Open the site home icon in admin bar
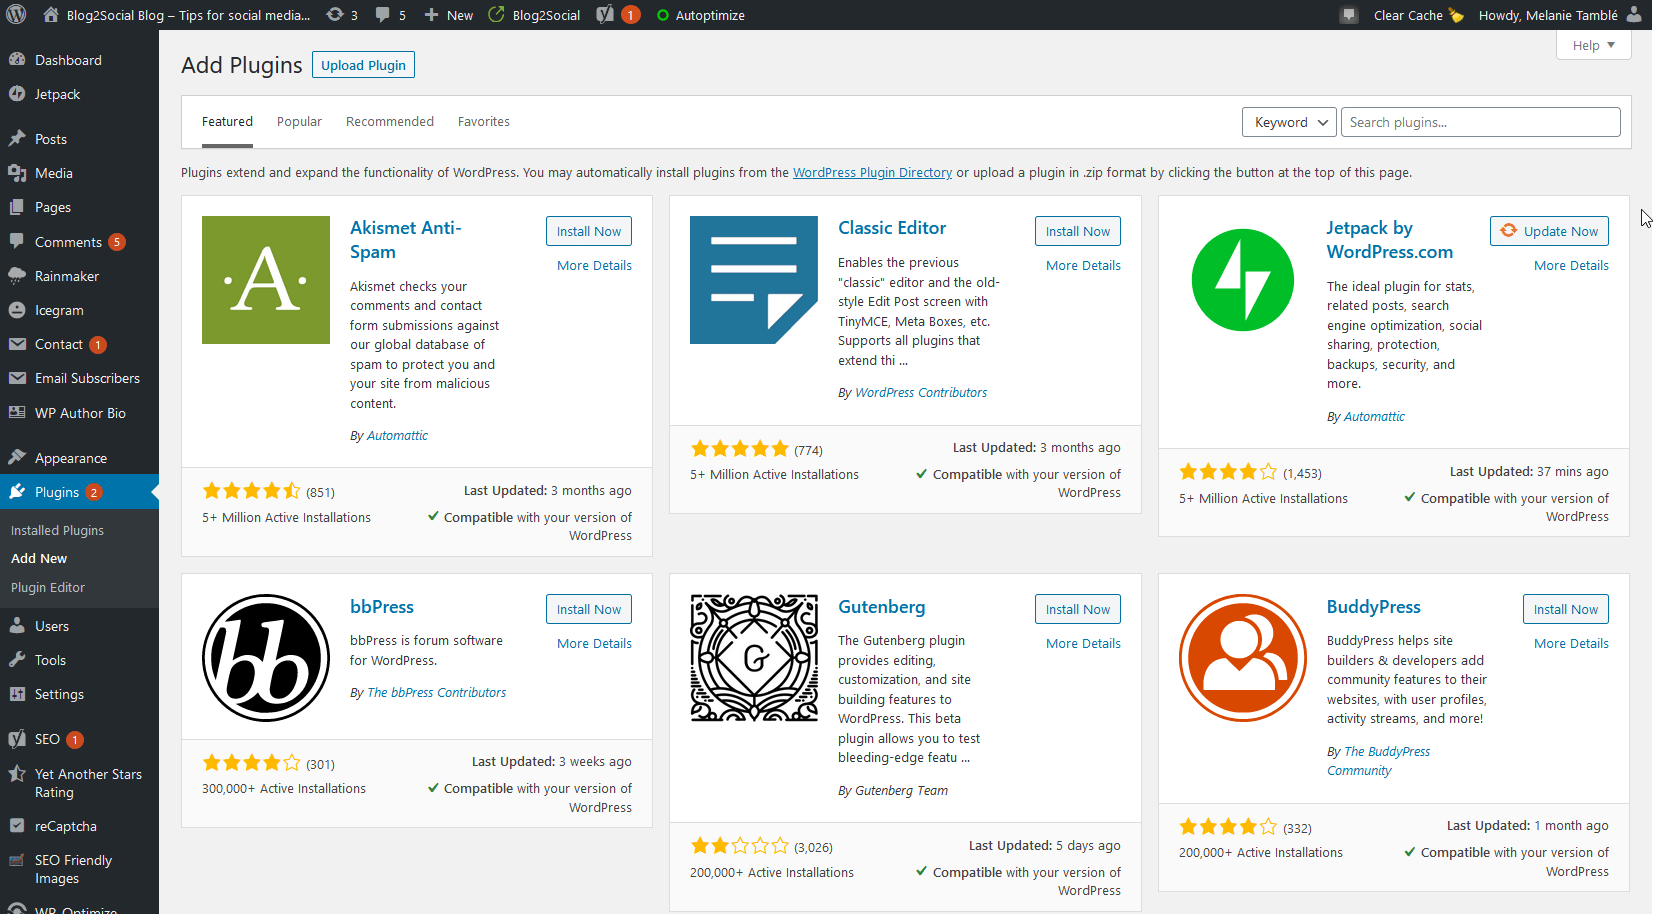This screenshot has width=1653, height=914. tap(51, 14)
